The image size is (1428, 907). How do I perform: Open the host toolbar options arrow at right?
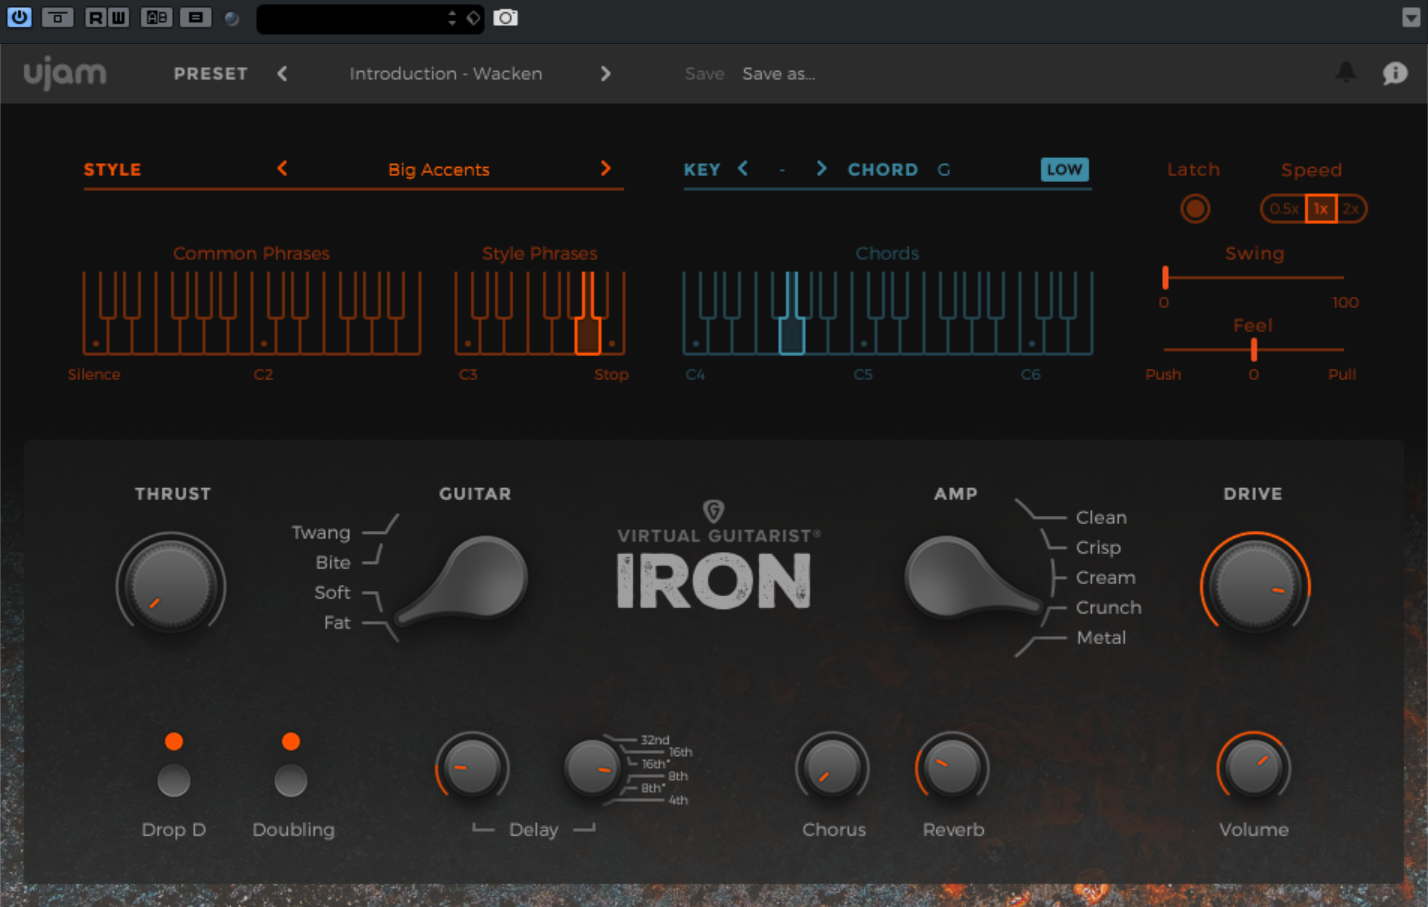coord(1411,18)
